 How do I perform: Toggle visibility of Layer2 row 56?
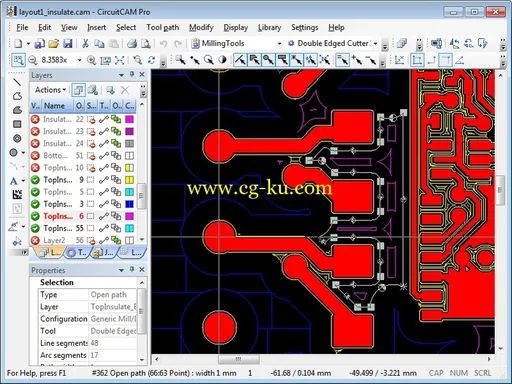(35, 240)
